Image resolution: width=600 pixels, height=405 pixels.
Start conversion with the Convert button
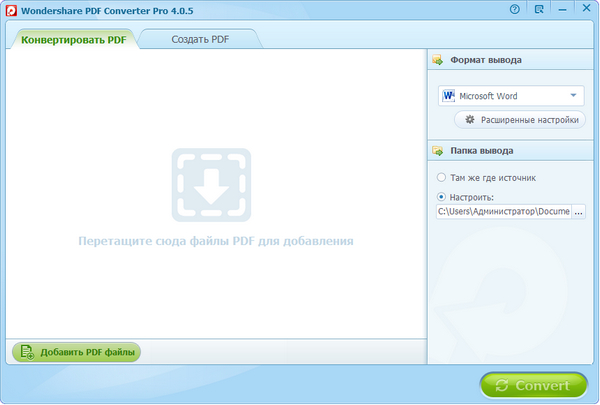(533, 385)
